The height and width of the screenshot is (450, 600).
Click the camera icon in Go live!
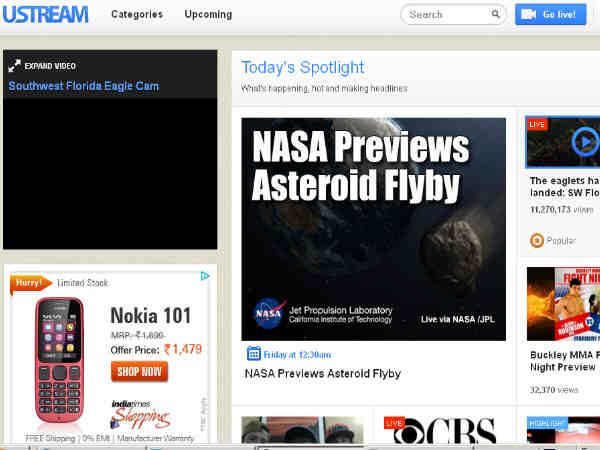(528, 15)
